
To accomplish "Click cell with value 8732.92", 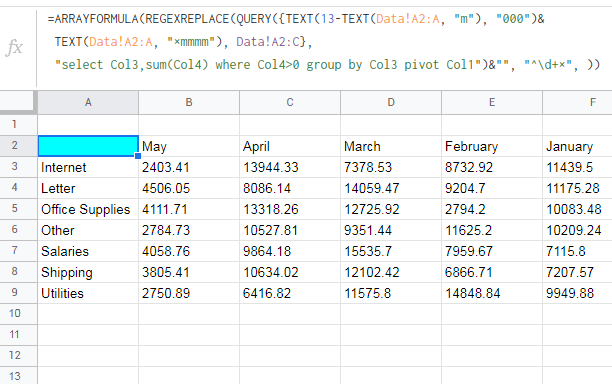I will (x=492, y=167).
